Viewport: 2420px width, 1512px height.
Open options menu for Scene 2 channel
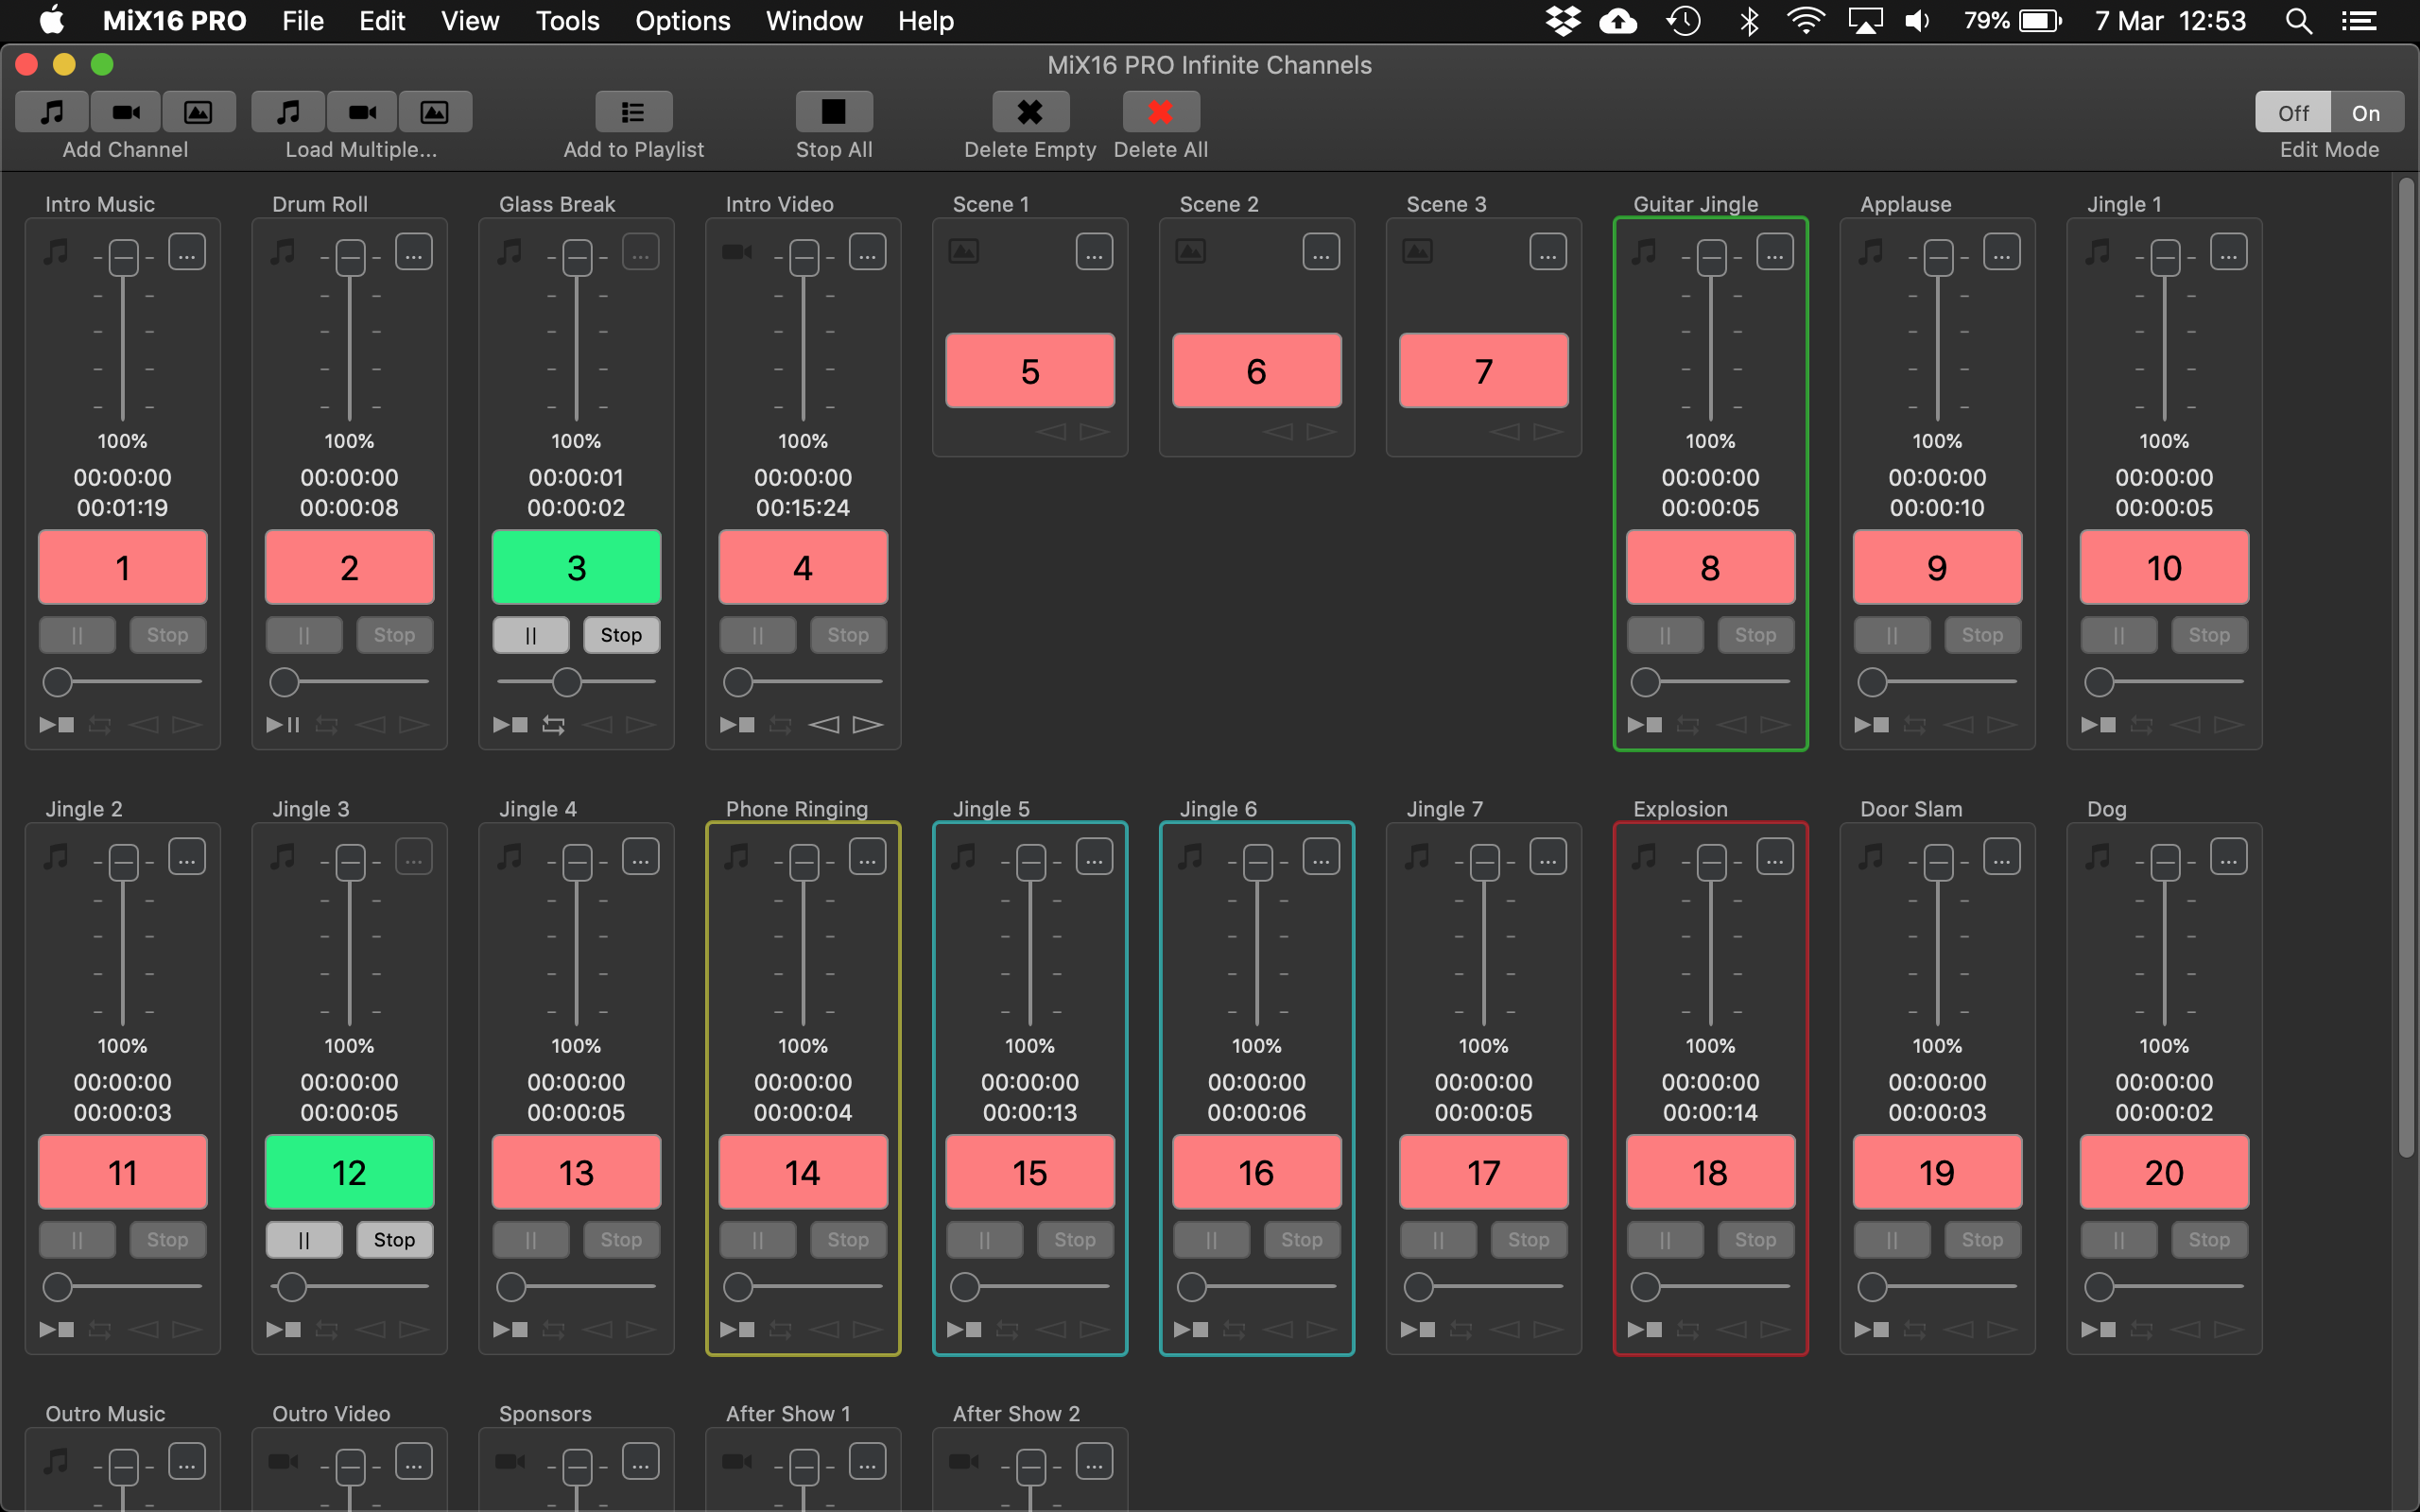1321,253
